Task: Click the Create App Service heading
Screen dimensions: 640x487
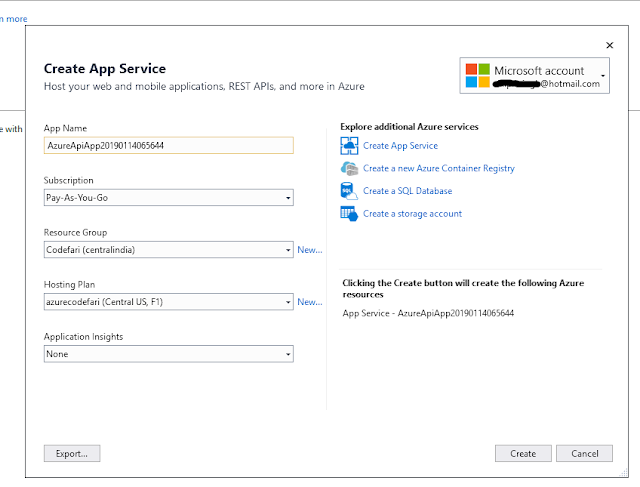Action: tap(105, 69)
